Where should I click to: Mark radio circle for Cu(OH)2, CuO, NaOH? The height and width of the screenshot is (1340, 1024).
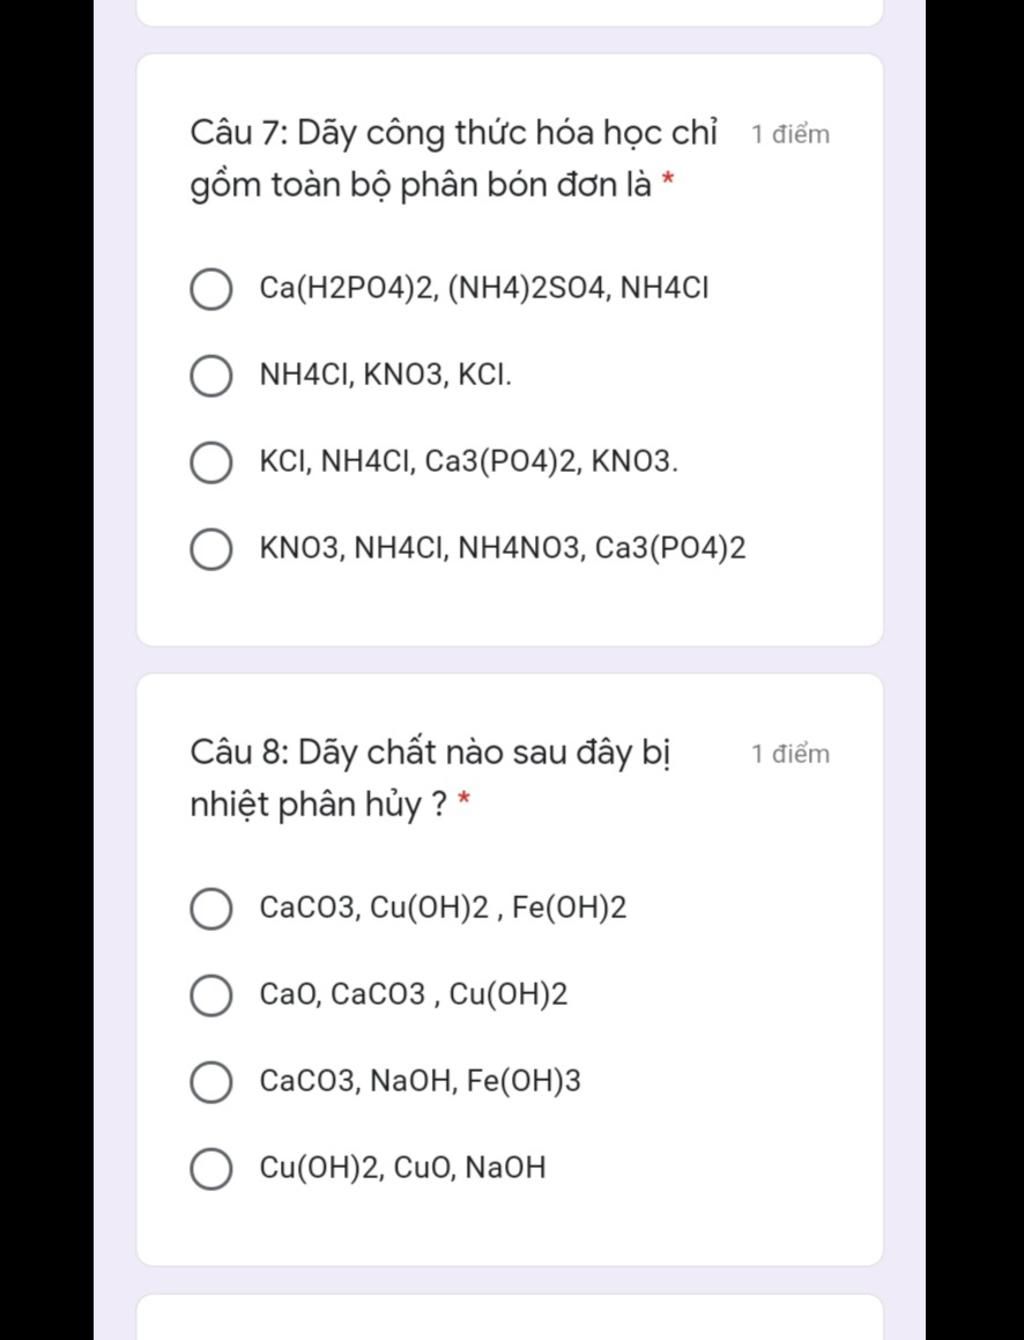tap(211, 1169)
